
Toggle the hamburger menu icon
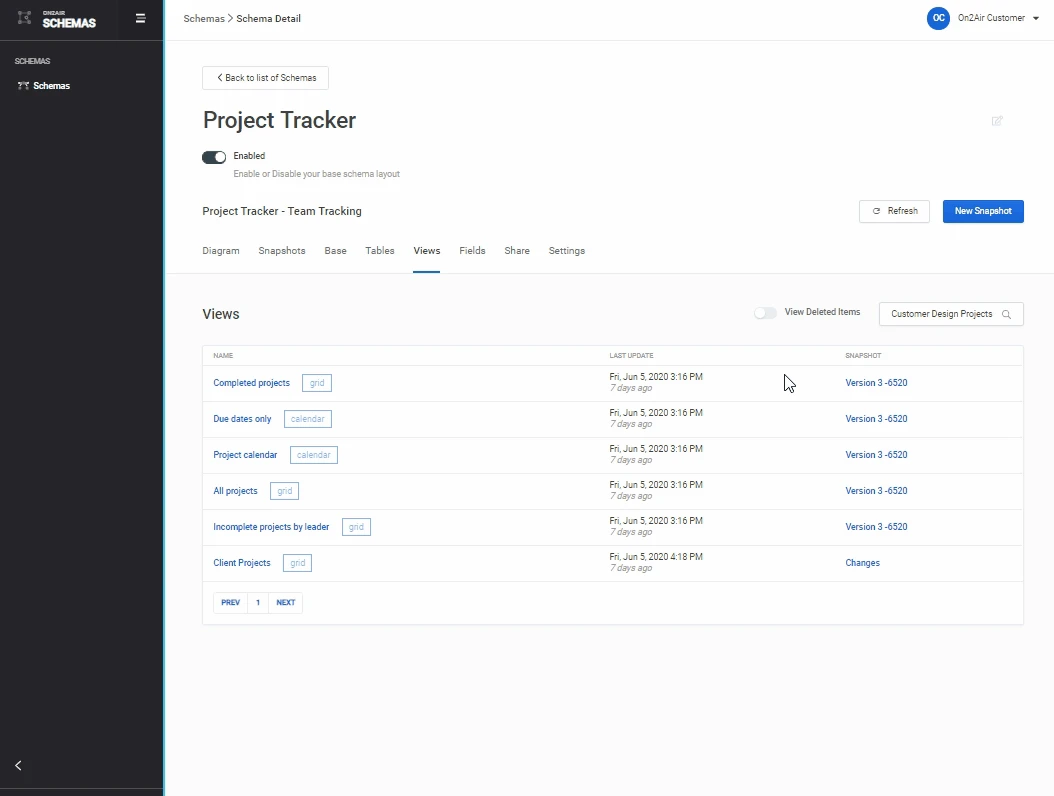(x=141, y=18)
